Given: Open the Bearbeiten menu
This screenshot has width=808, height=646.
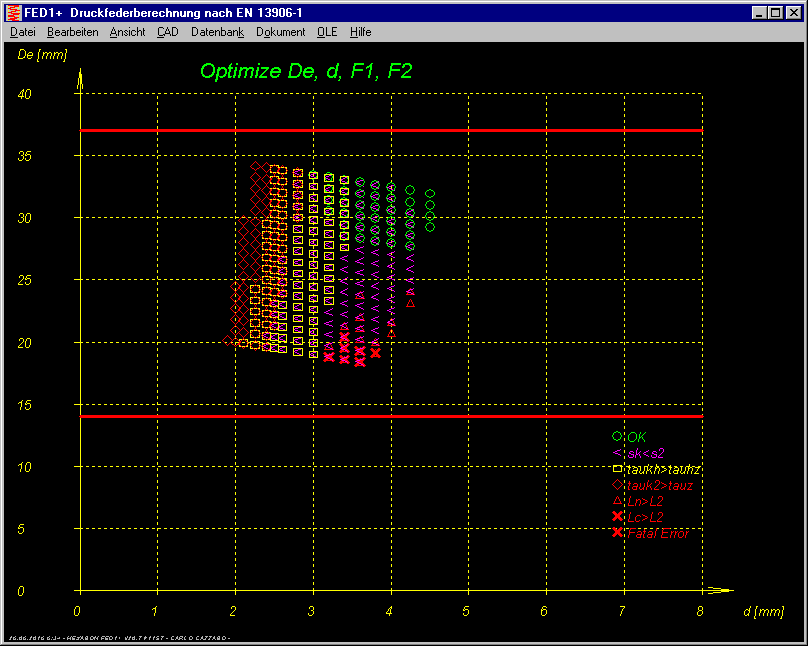Looking at the screenshot, I should (x=72, y=32).
